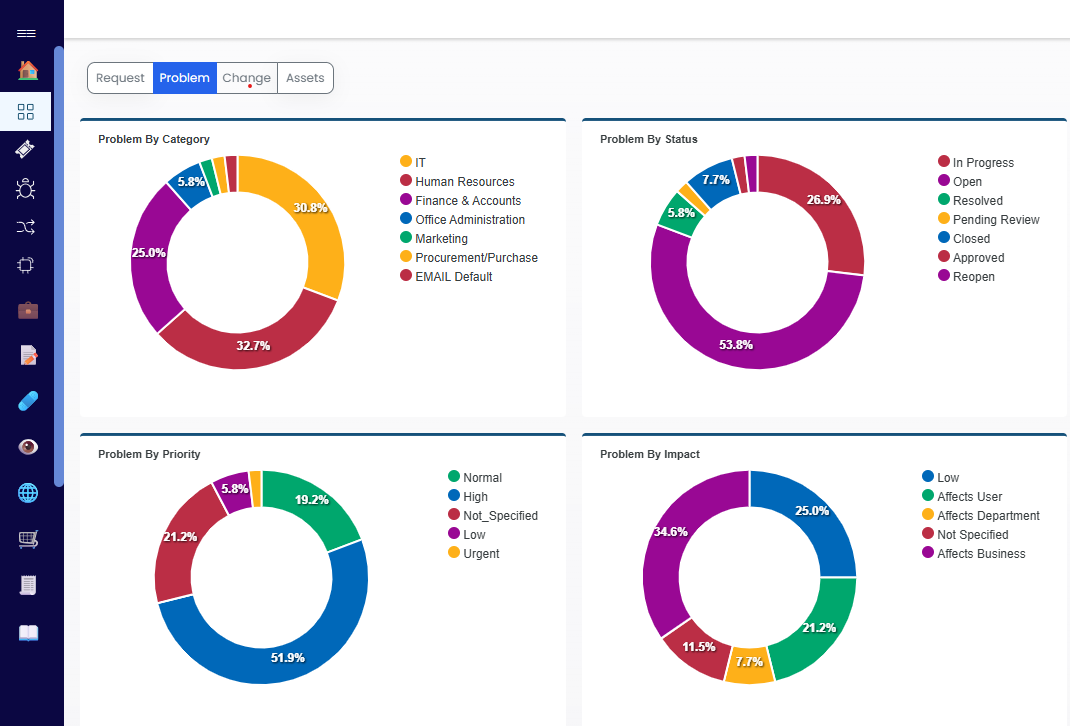Toggle Affects User impact legend item
1070x726 pixels.
tap(962, 497)
